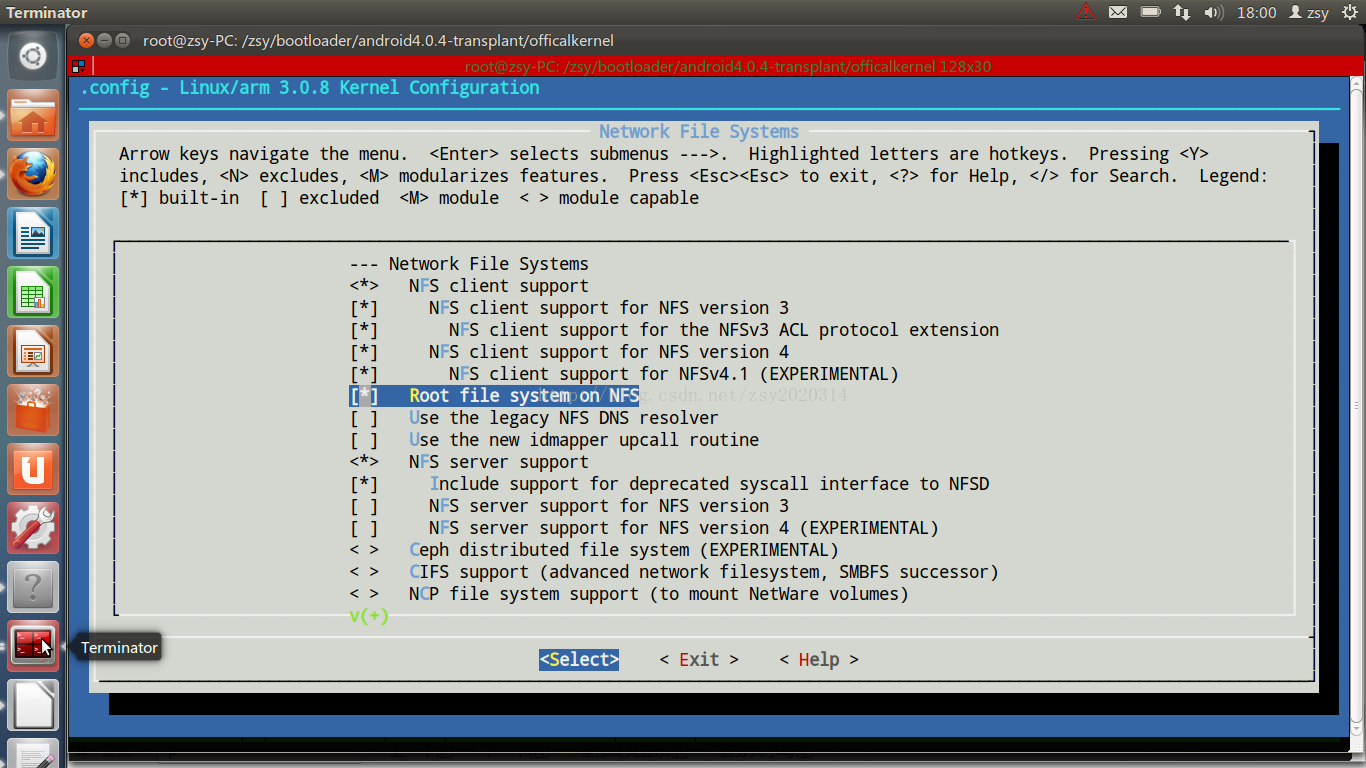
Task: Open mail envelope indicator in top panel
Action: (x=1118, y=12)
